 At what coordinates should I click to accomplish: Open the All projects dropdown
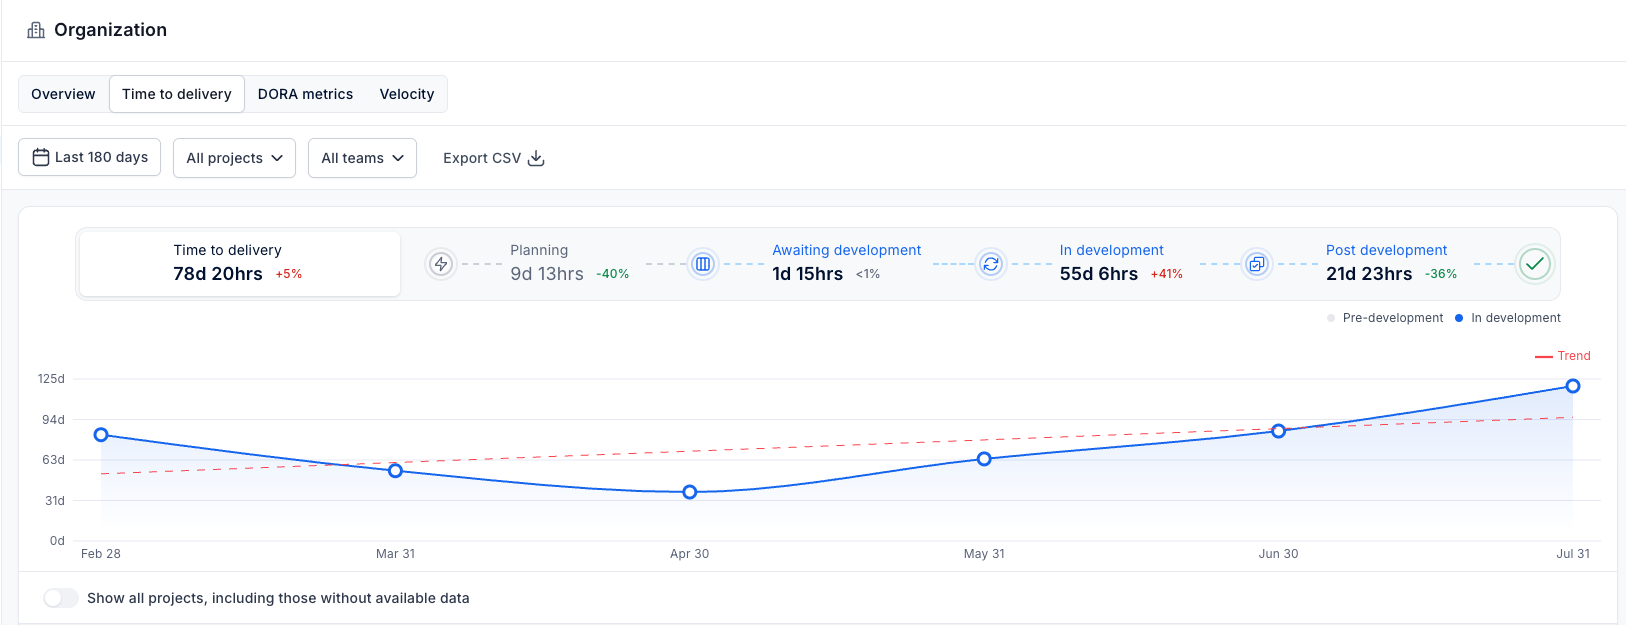pyautogui.click(x=234, y=158)
